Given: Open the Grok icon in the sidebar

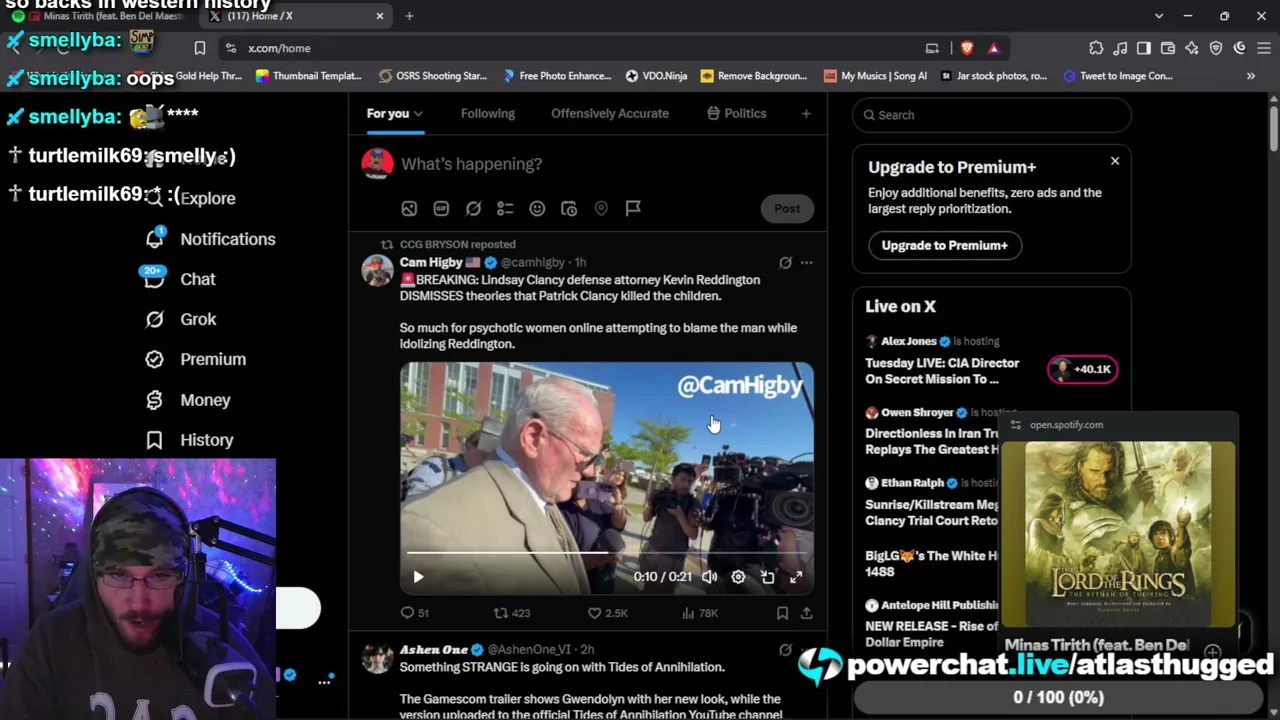Looking at the screenshot, I should [x=154, y=319].
